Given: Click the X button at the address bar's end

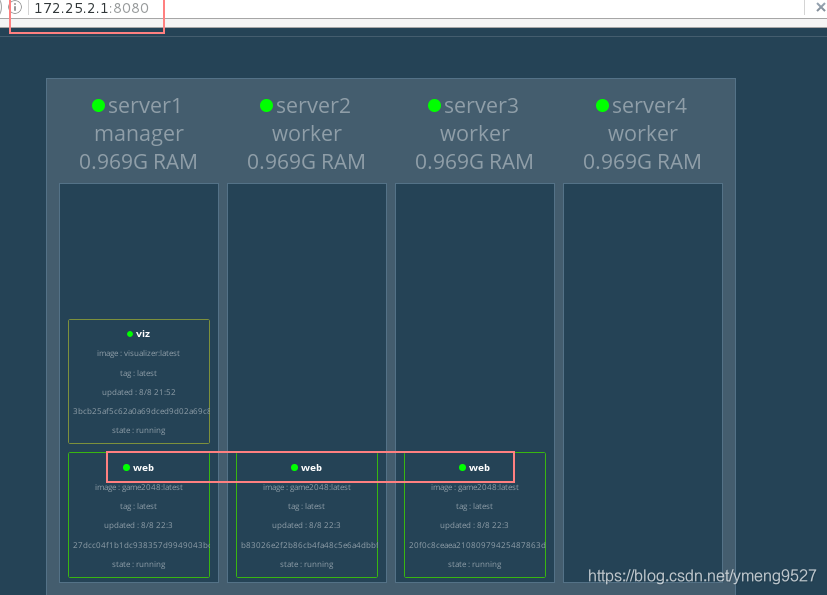Looking at the screenshot, I should click(821, 7).
